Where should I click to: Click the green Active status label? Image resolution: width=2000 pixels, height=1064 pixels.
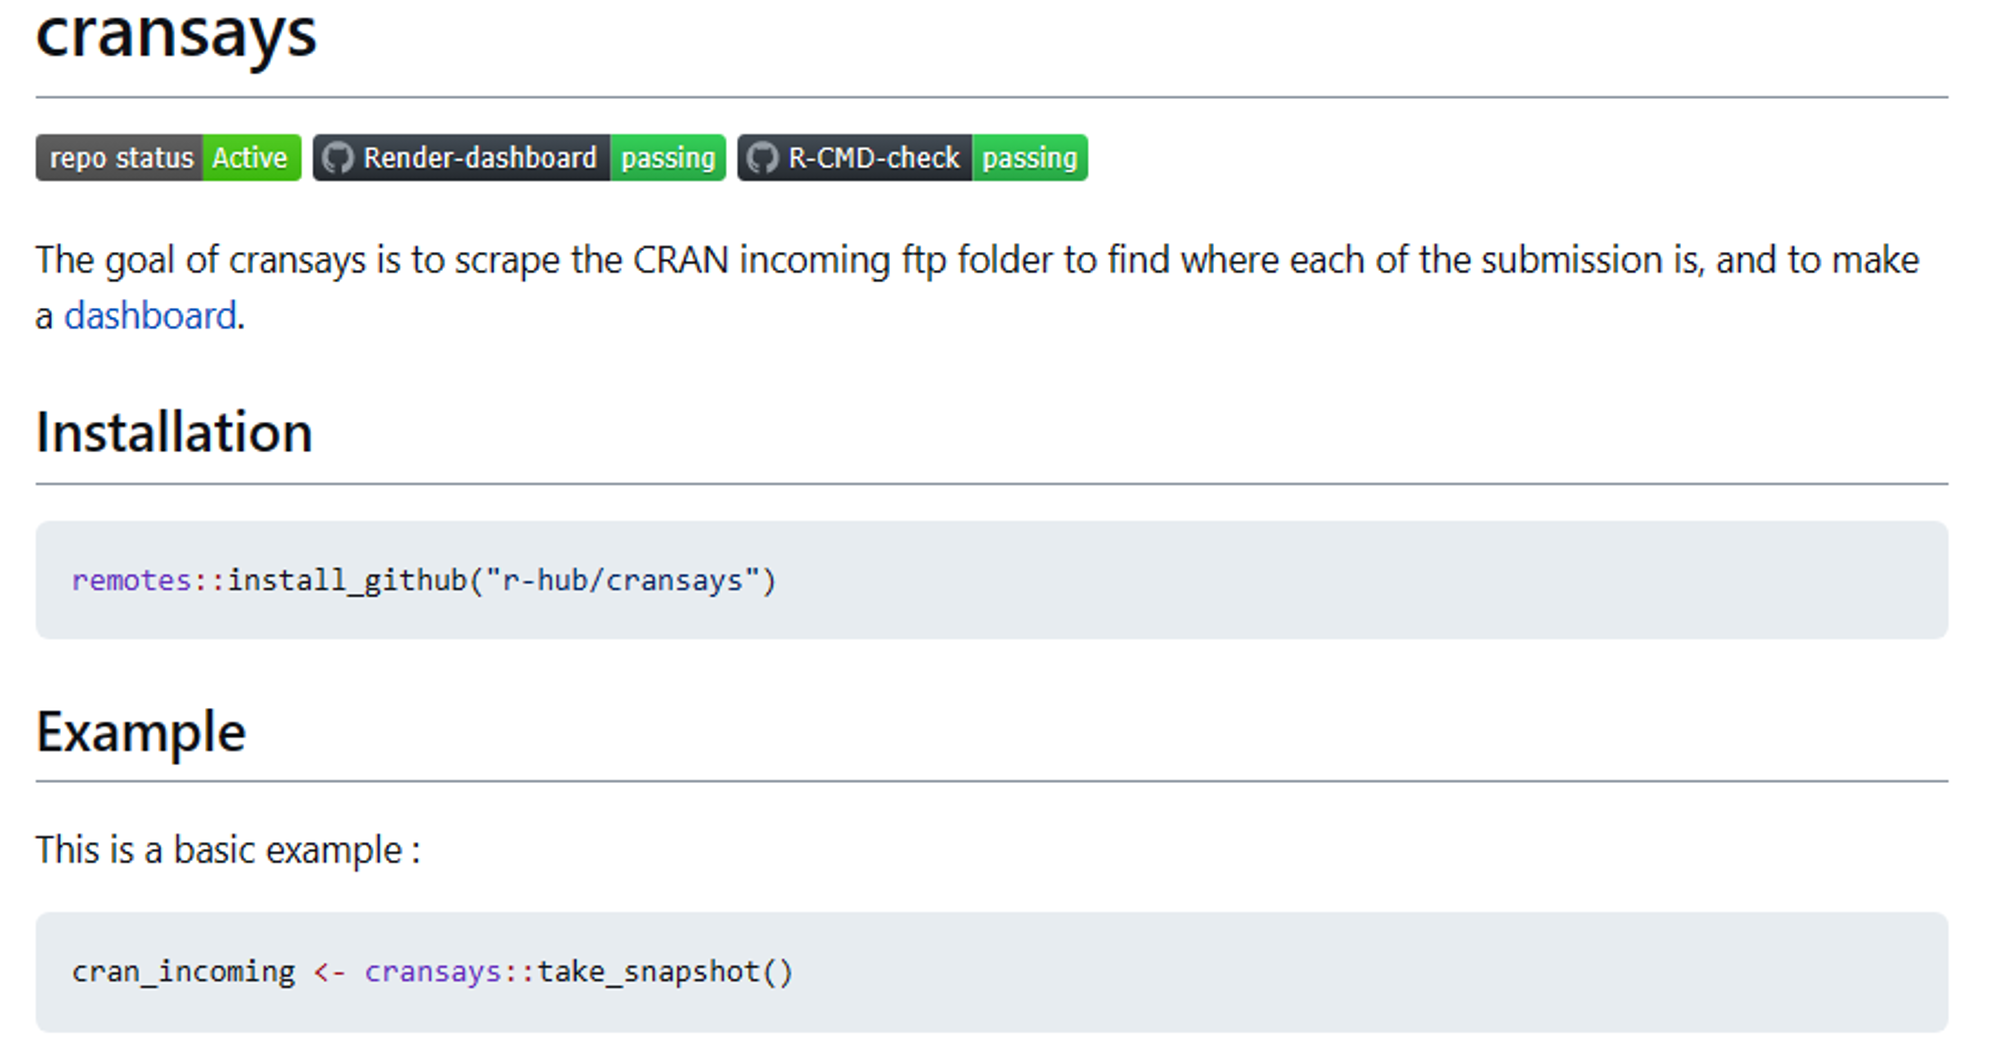pos(251,158)
